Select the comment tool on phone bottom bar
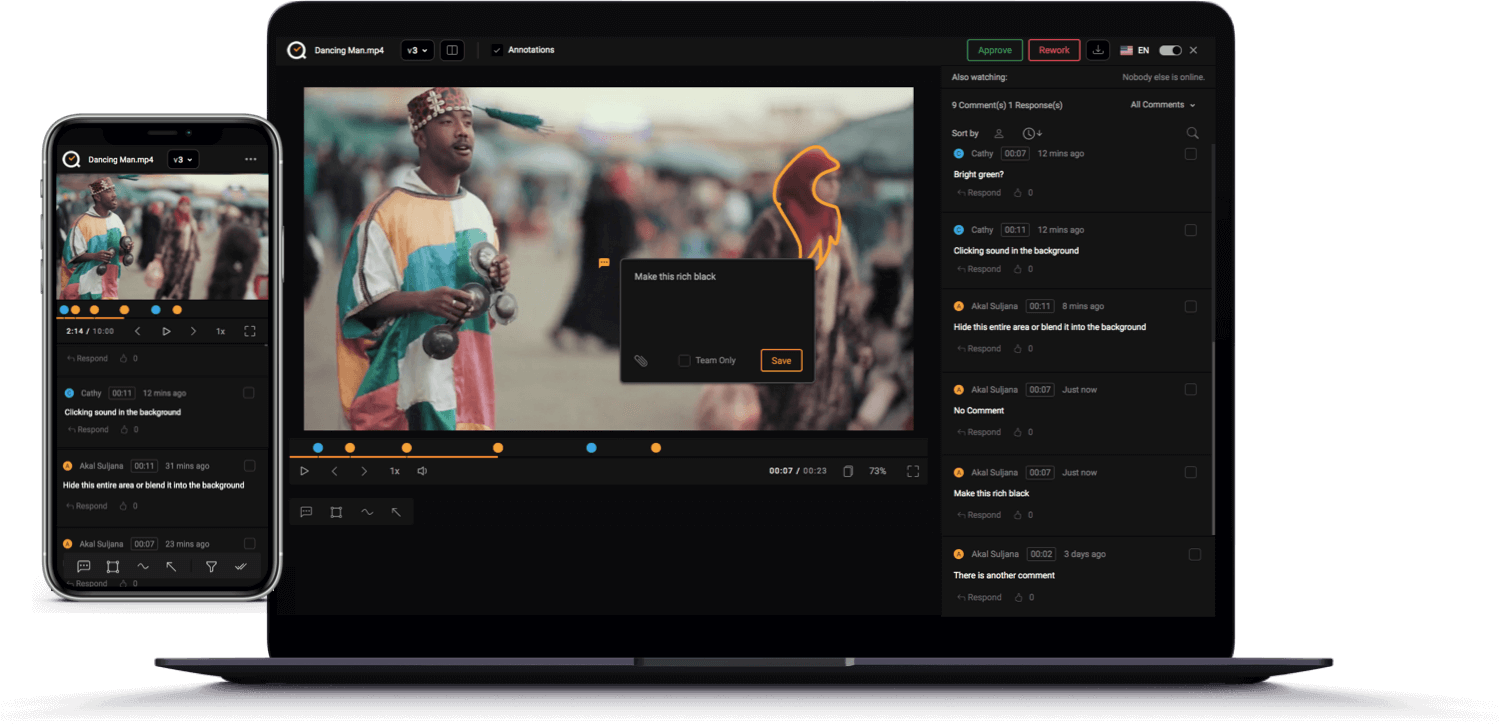Screen dimensions: 1501x725 click(x=84, y=567)
